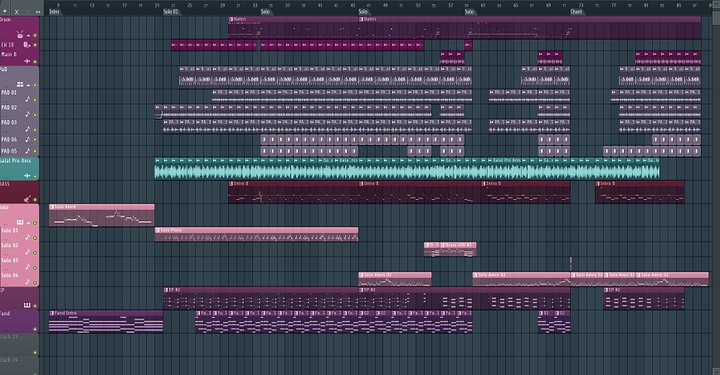
Task: Click the note icon on PAD 02 track
Action: point(28,114)
